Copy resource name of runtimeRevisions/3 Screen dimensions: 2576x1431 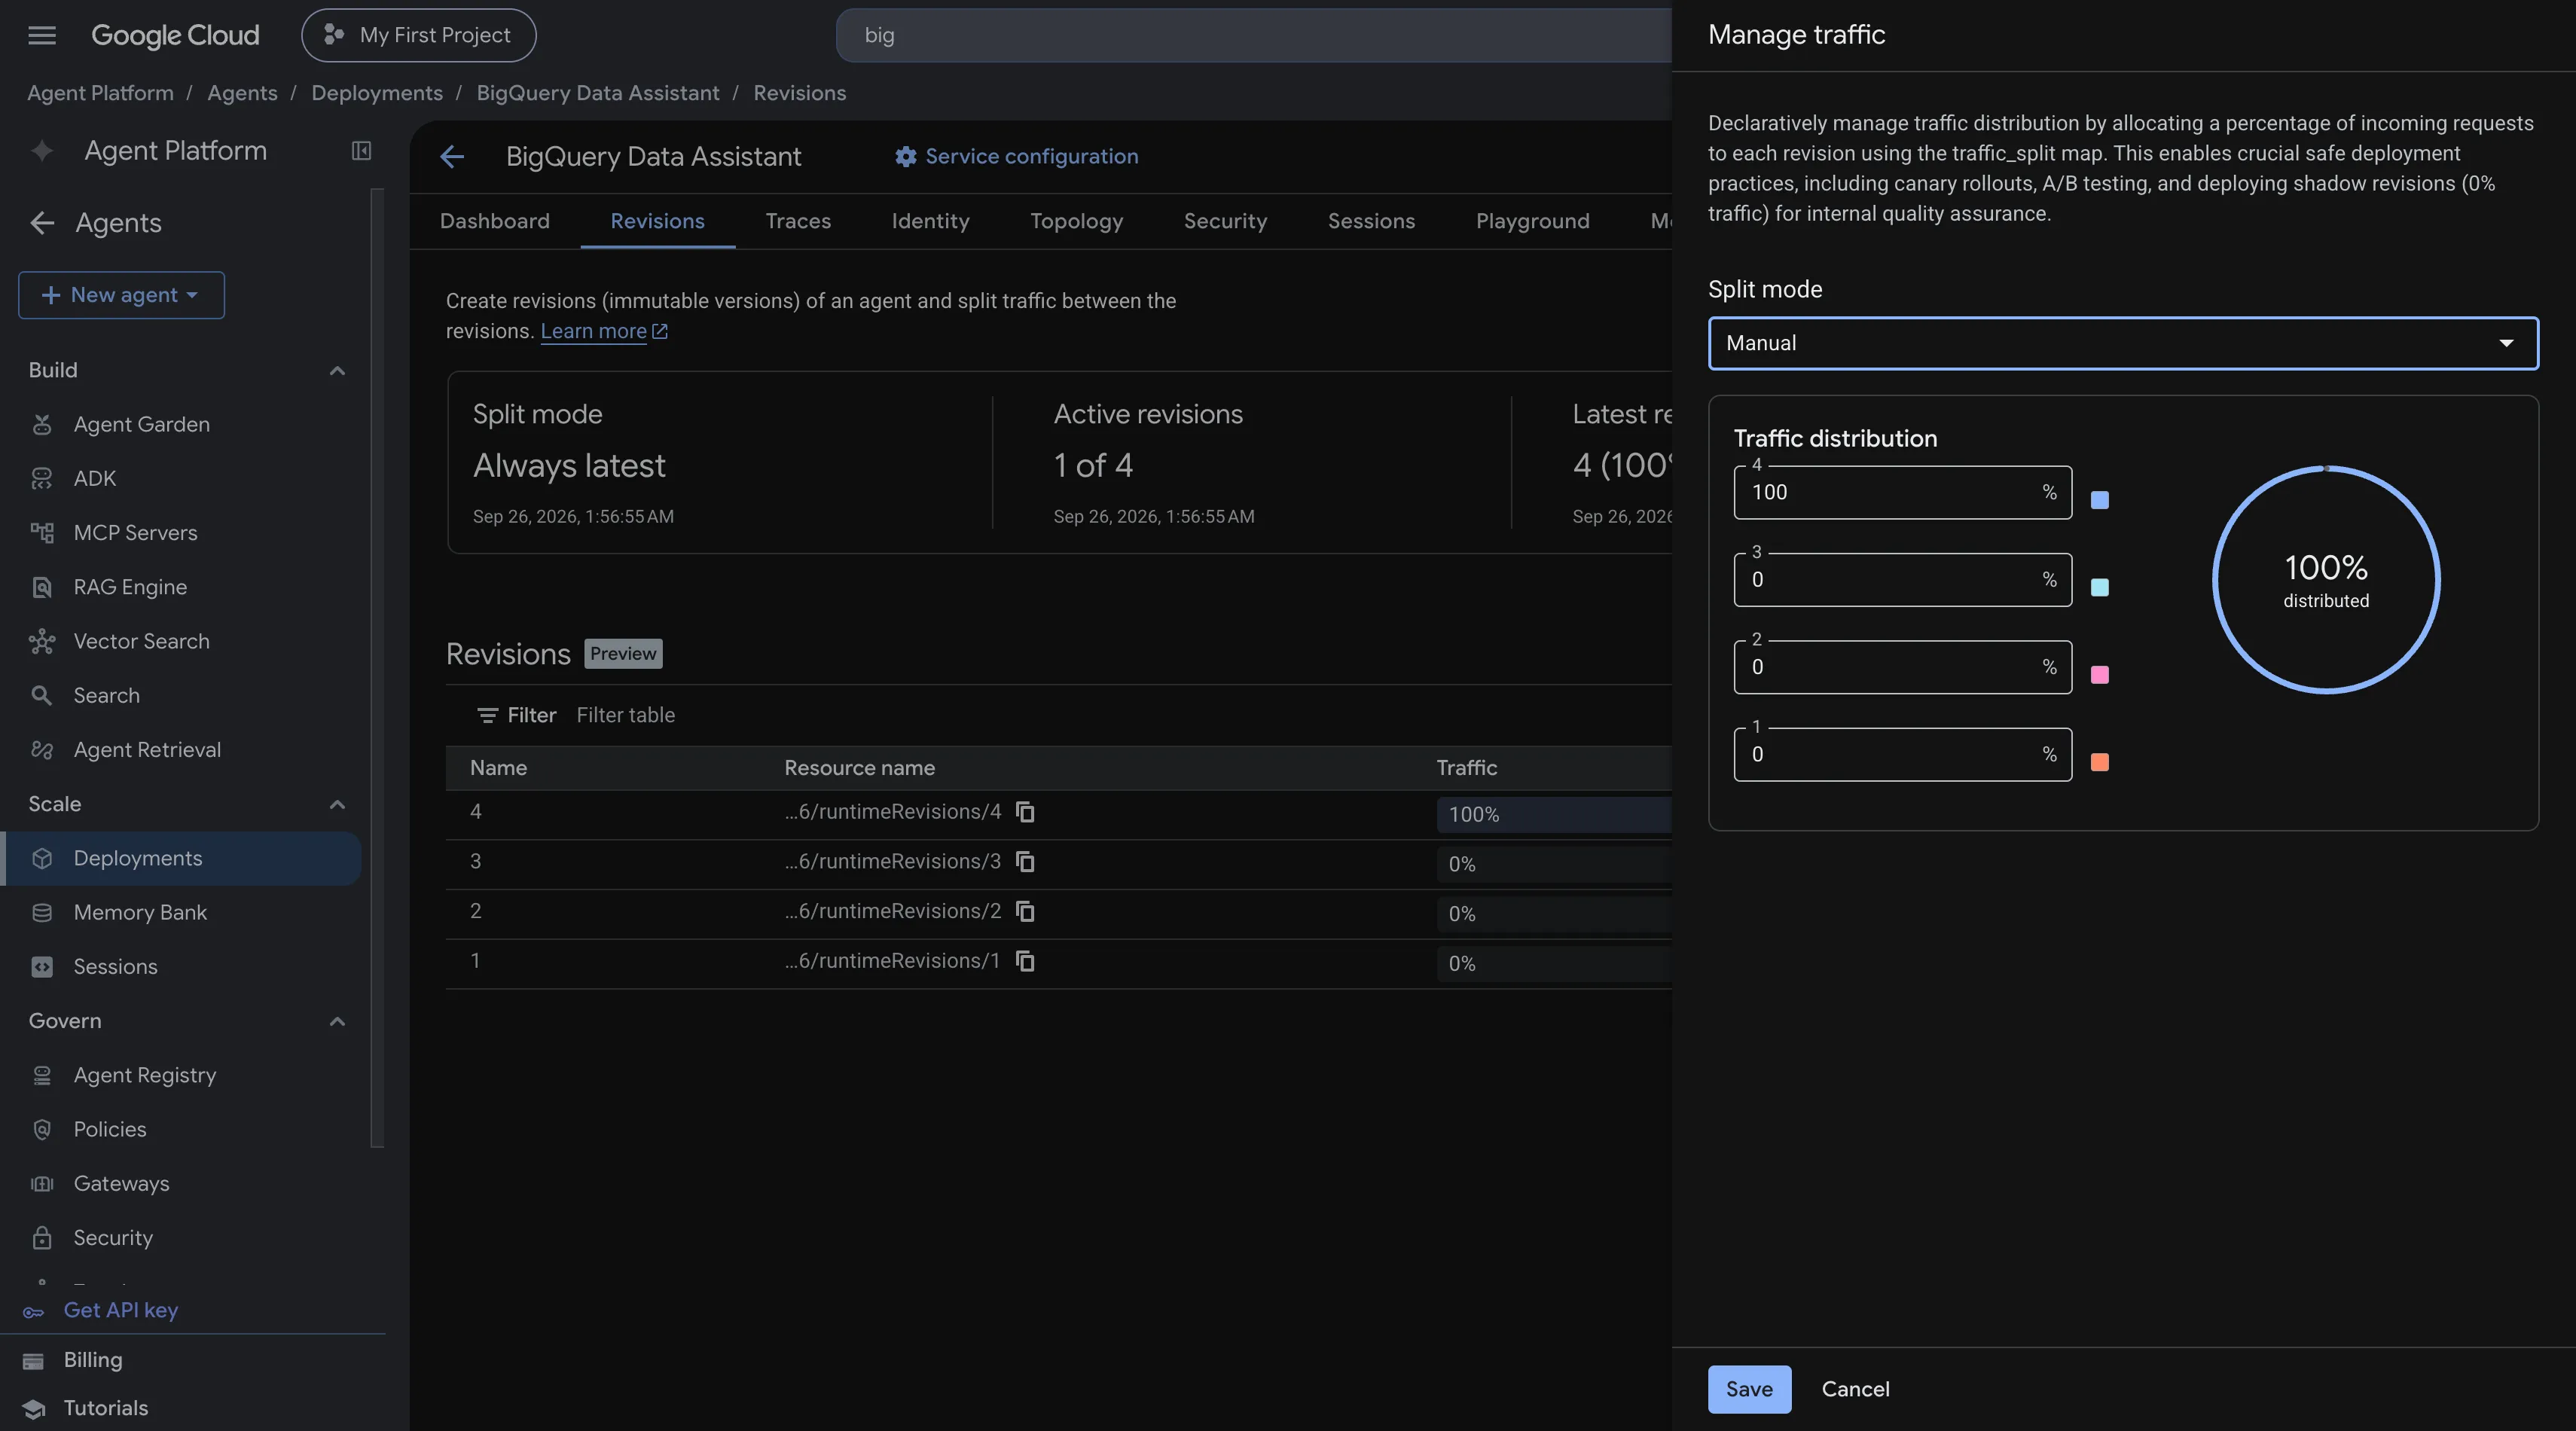[1025, 862]
